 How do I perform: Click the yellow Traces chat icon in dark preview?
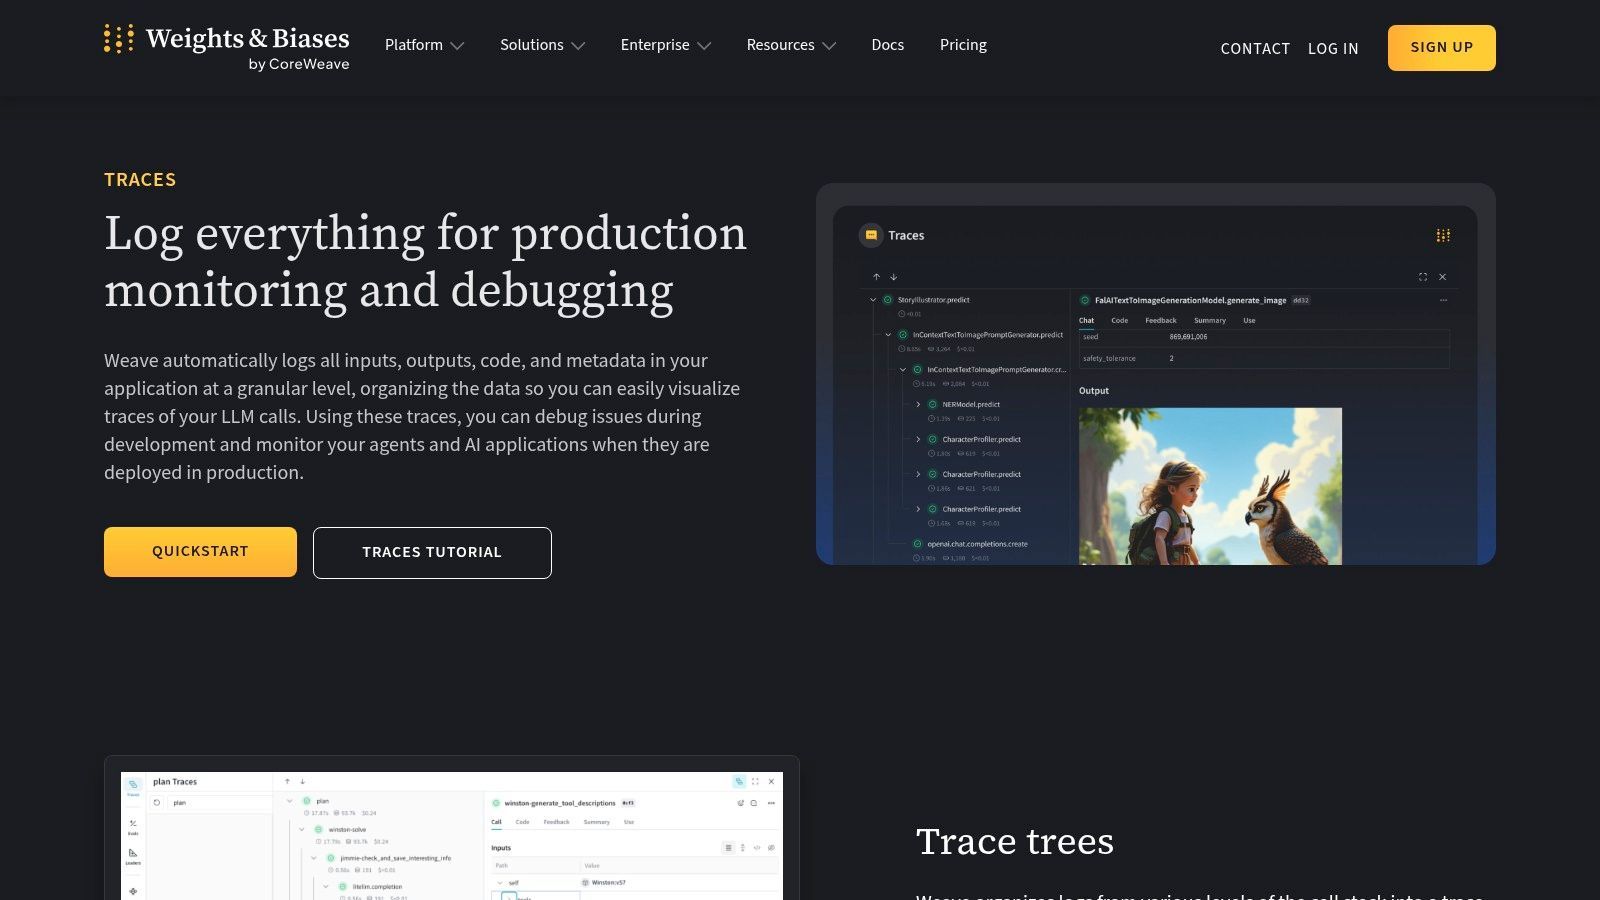871,235
